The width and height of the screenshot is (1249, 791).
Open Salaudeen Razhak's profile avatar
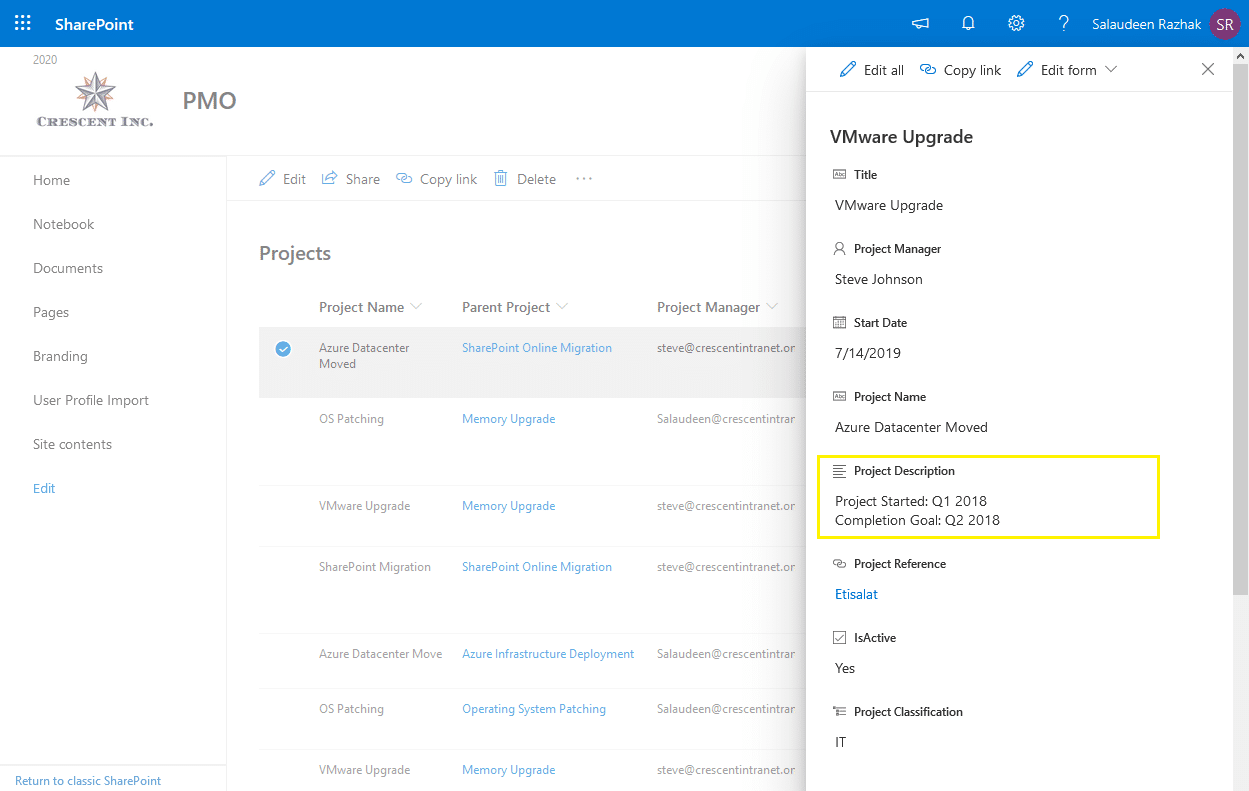(x=1225, y=23)
